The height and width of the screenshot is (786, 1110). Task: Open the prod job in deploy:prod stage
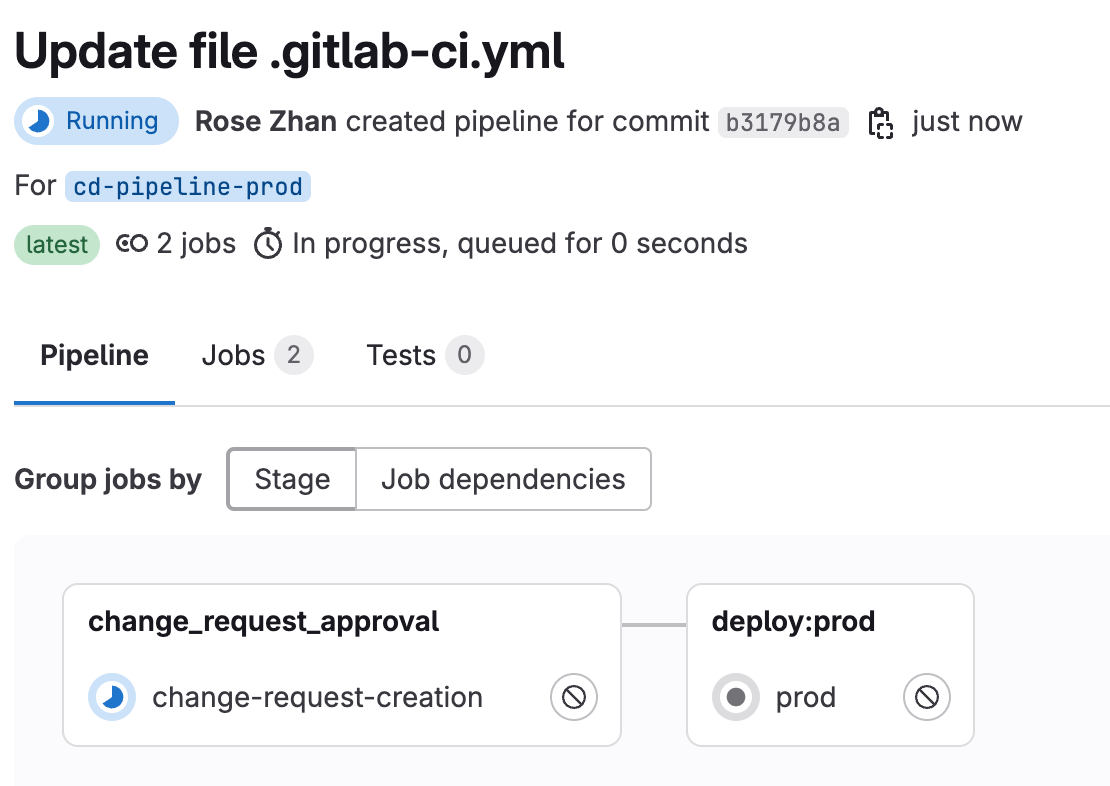coord(806,697)
